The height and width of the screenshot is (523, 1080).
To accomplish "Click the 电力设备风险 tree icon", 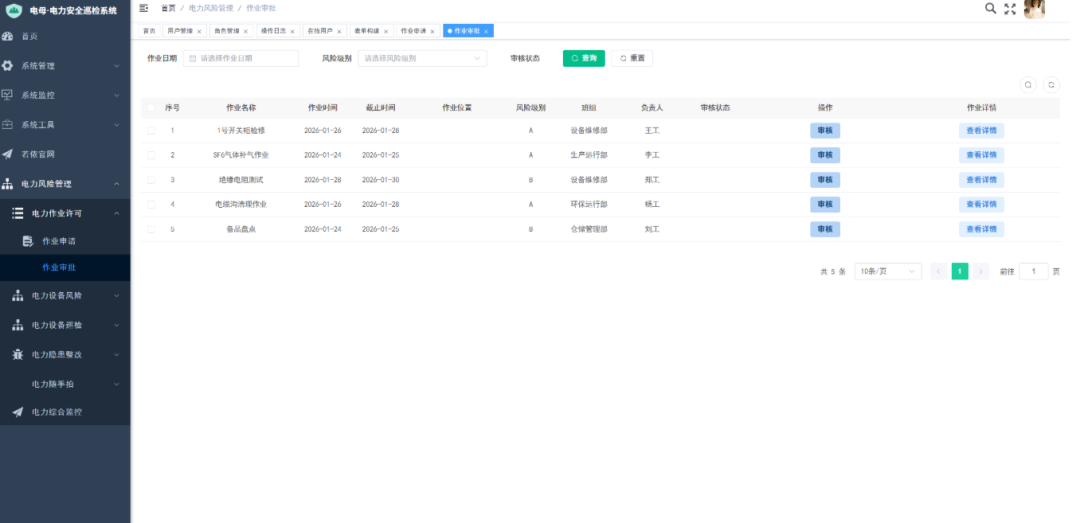I will click(x=18, y=296).
